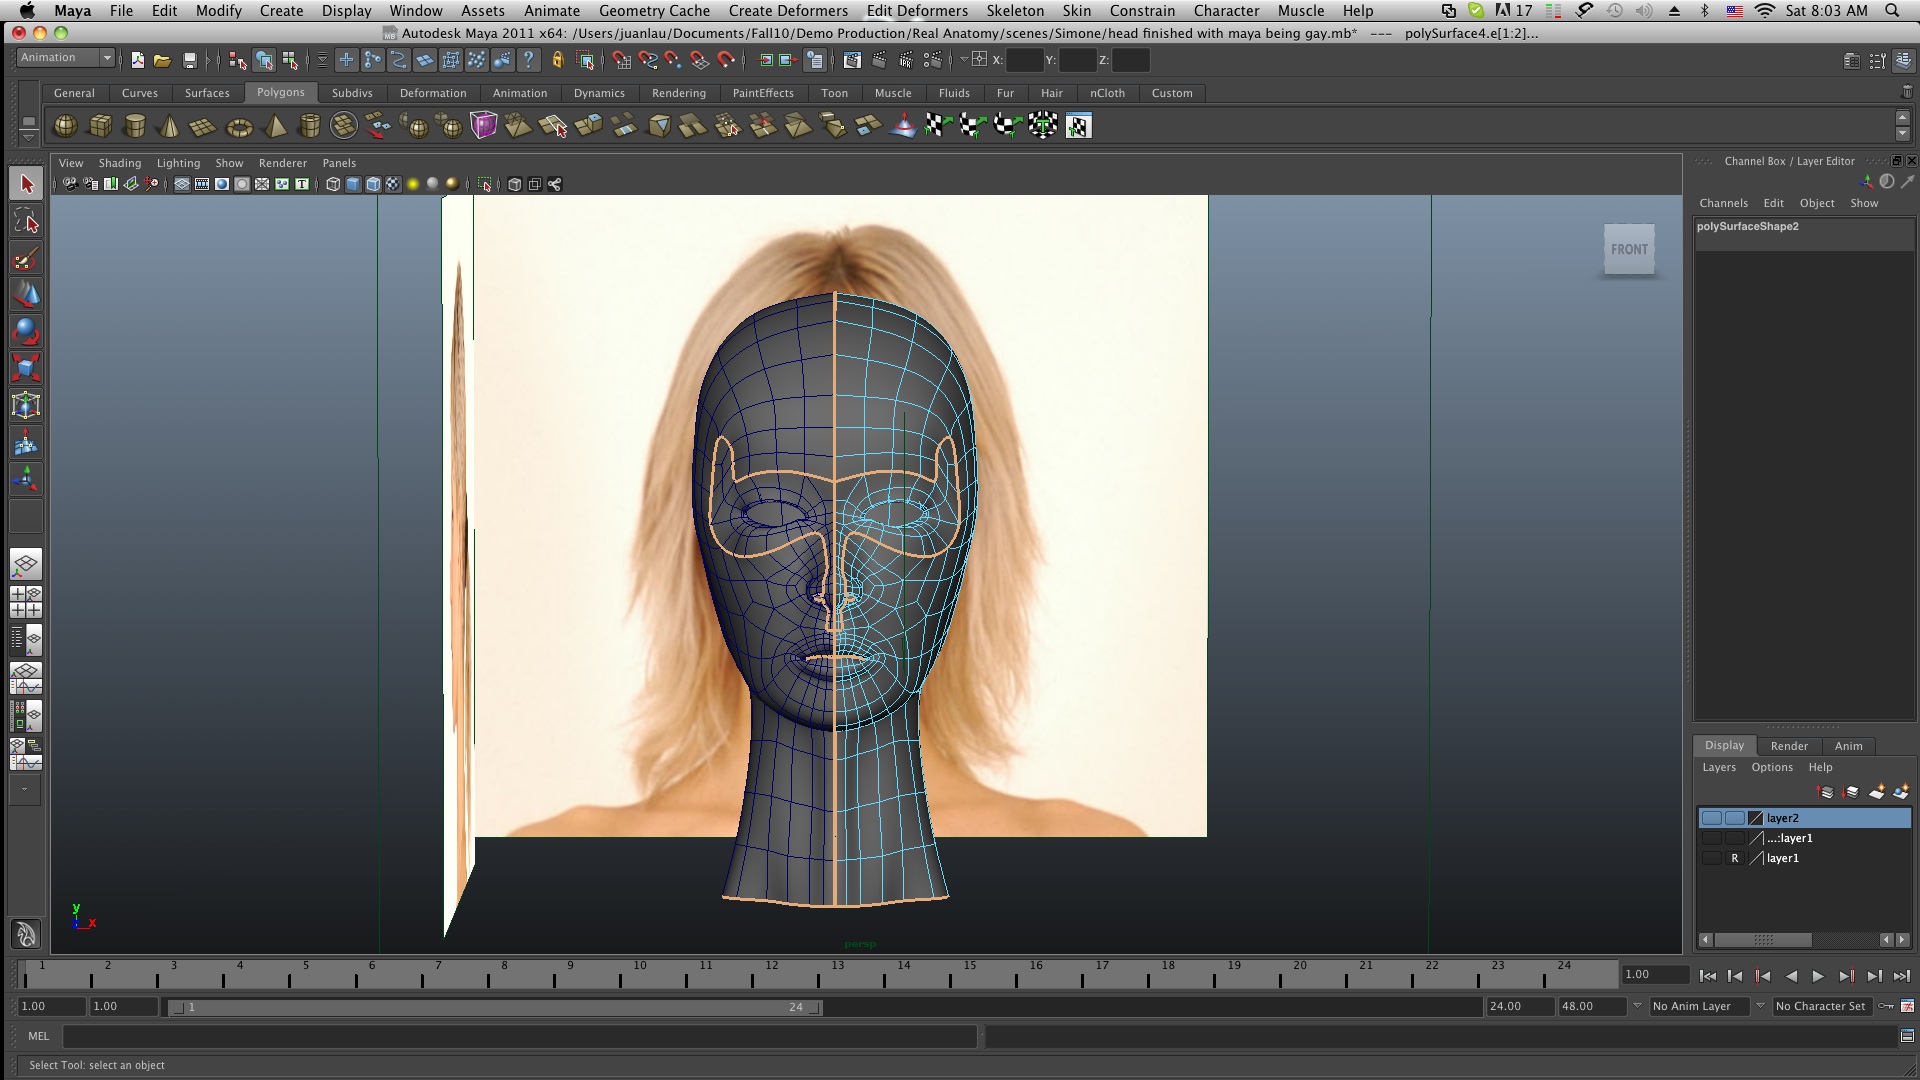Image resolution: width=1920 pixels, height=1080 pixels.
Task: Create a polygon torus from shelf
Action: coord(239,126)
